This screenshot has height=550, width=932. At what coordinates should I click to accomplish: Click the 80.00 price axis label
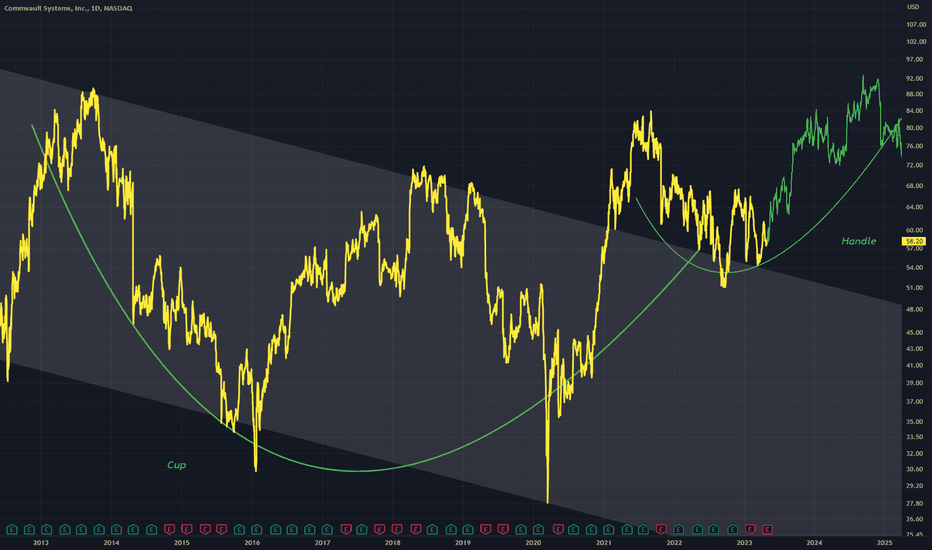(916, 128)
